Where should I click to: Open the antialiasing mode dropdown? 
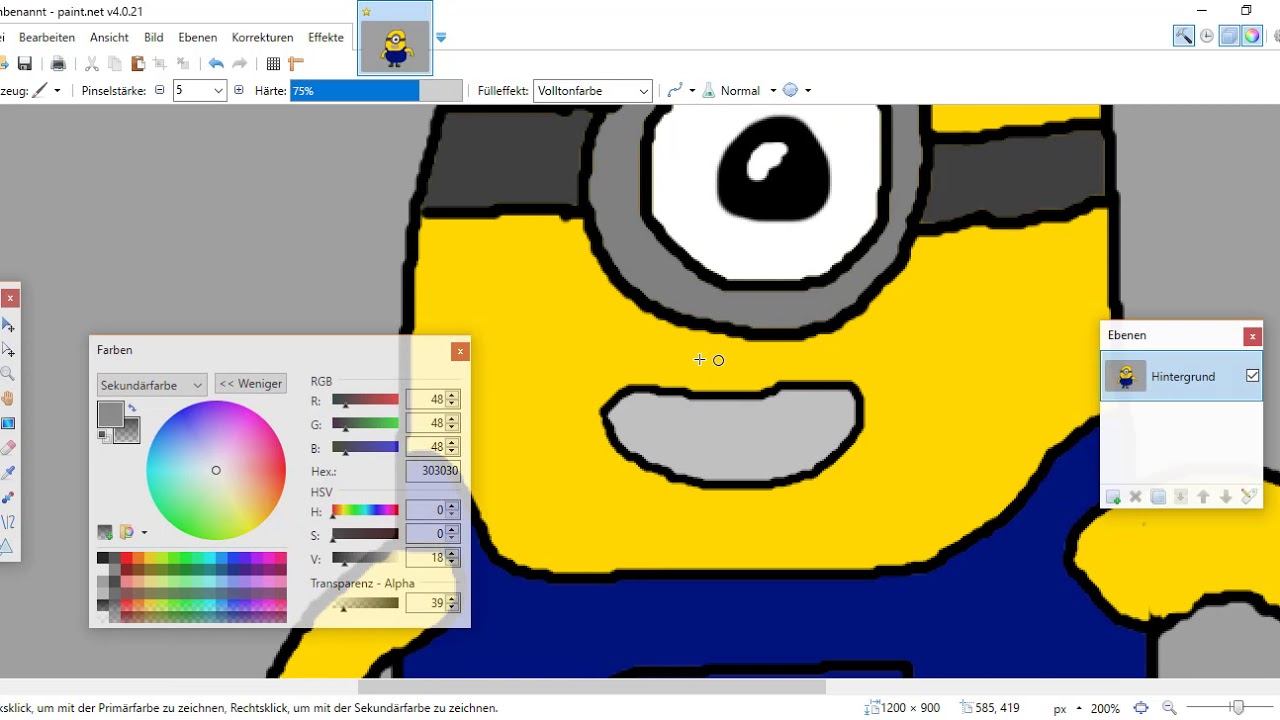681,90
